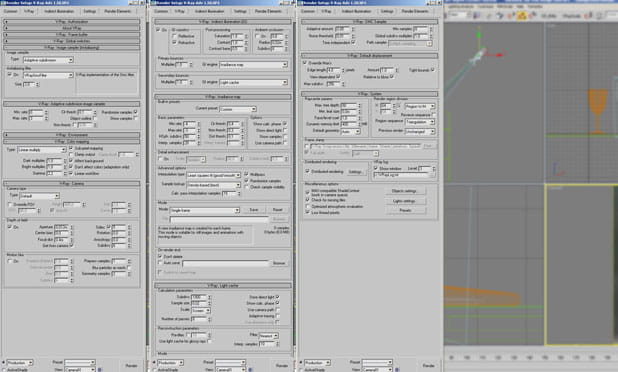Click the highlighted yellow toolbar icon above the viewport
Viewport: 618px width, 372px height.
[x=522, y=15]
